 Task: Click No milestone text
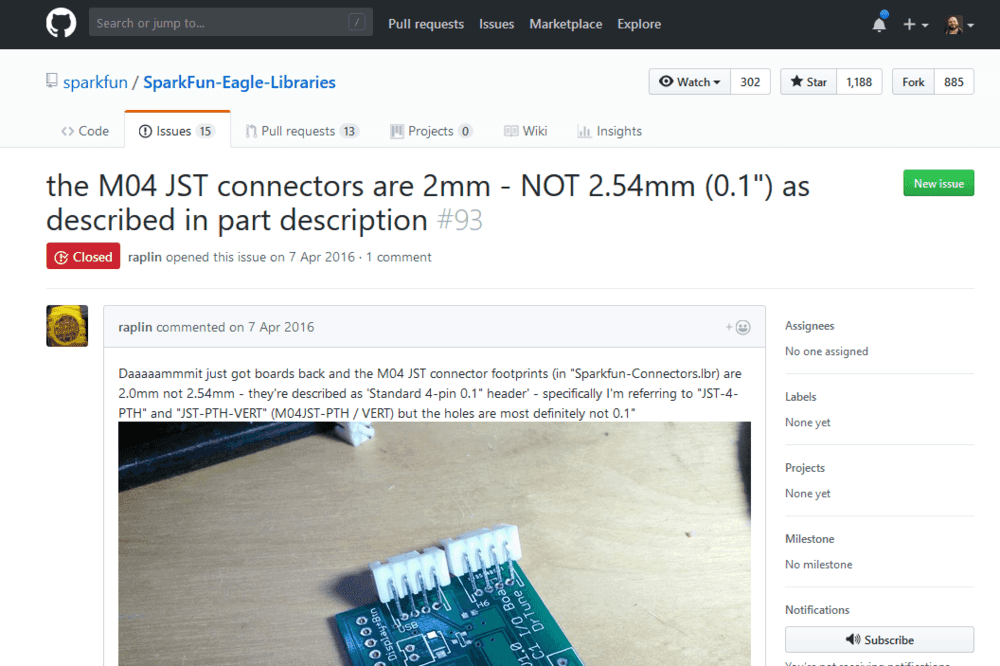[818, 565]
